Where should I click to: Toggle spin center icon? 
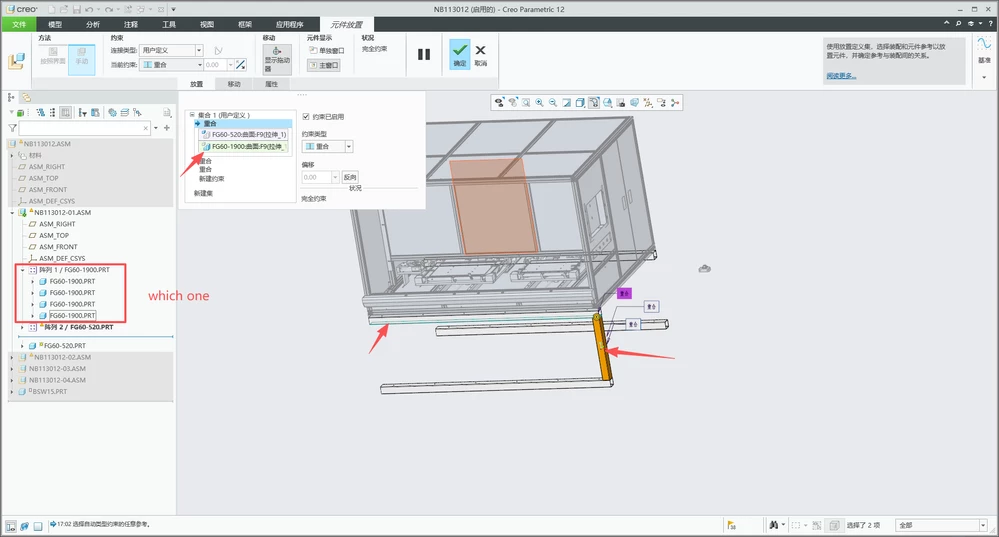point(675,103)
